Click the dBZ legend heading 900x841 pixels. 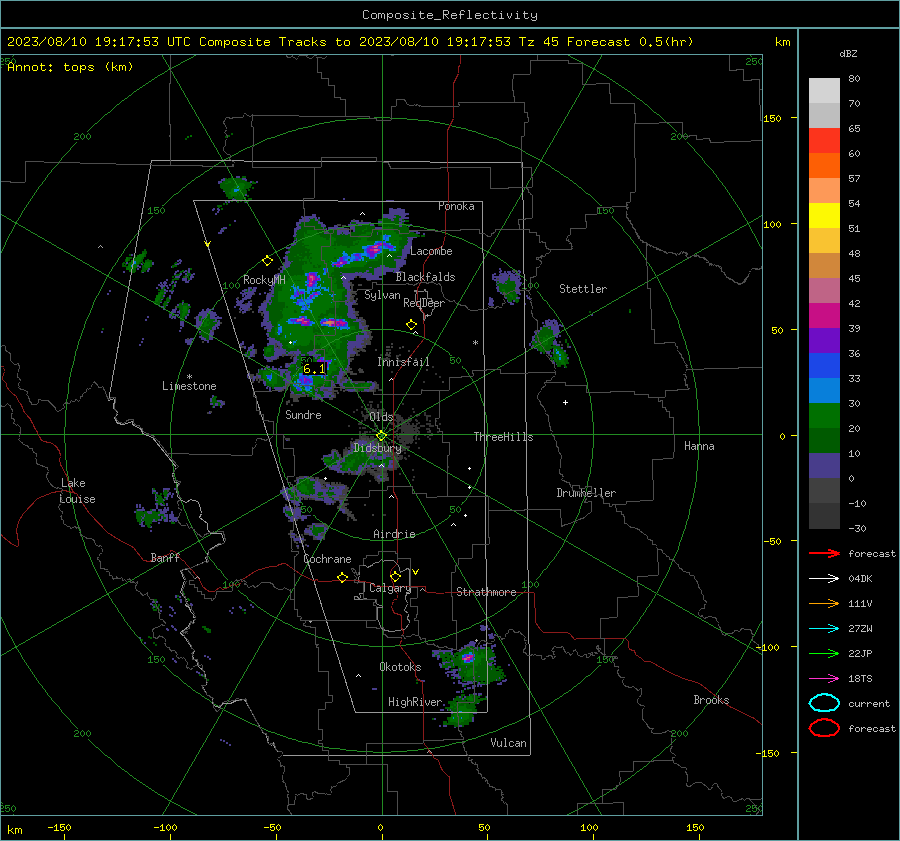click(x=848, y=54)
